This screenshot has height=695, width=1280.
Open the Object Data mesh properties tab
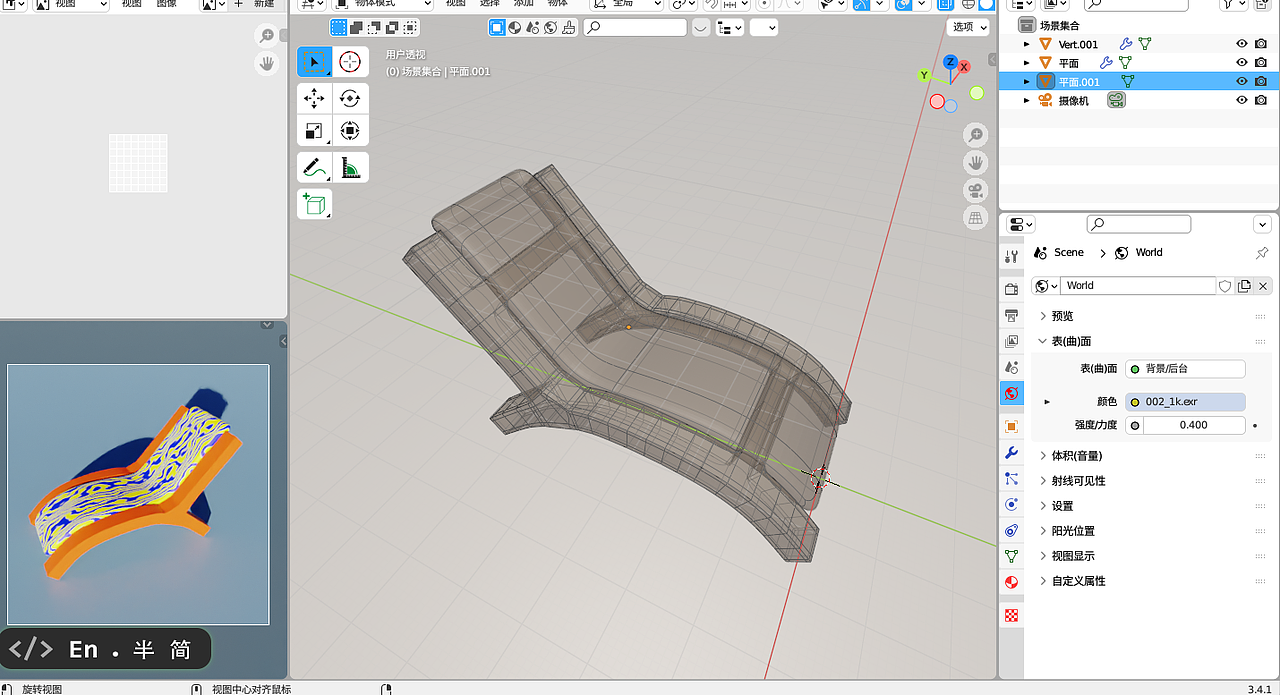coord(1012,556)
